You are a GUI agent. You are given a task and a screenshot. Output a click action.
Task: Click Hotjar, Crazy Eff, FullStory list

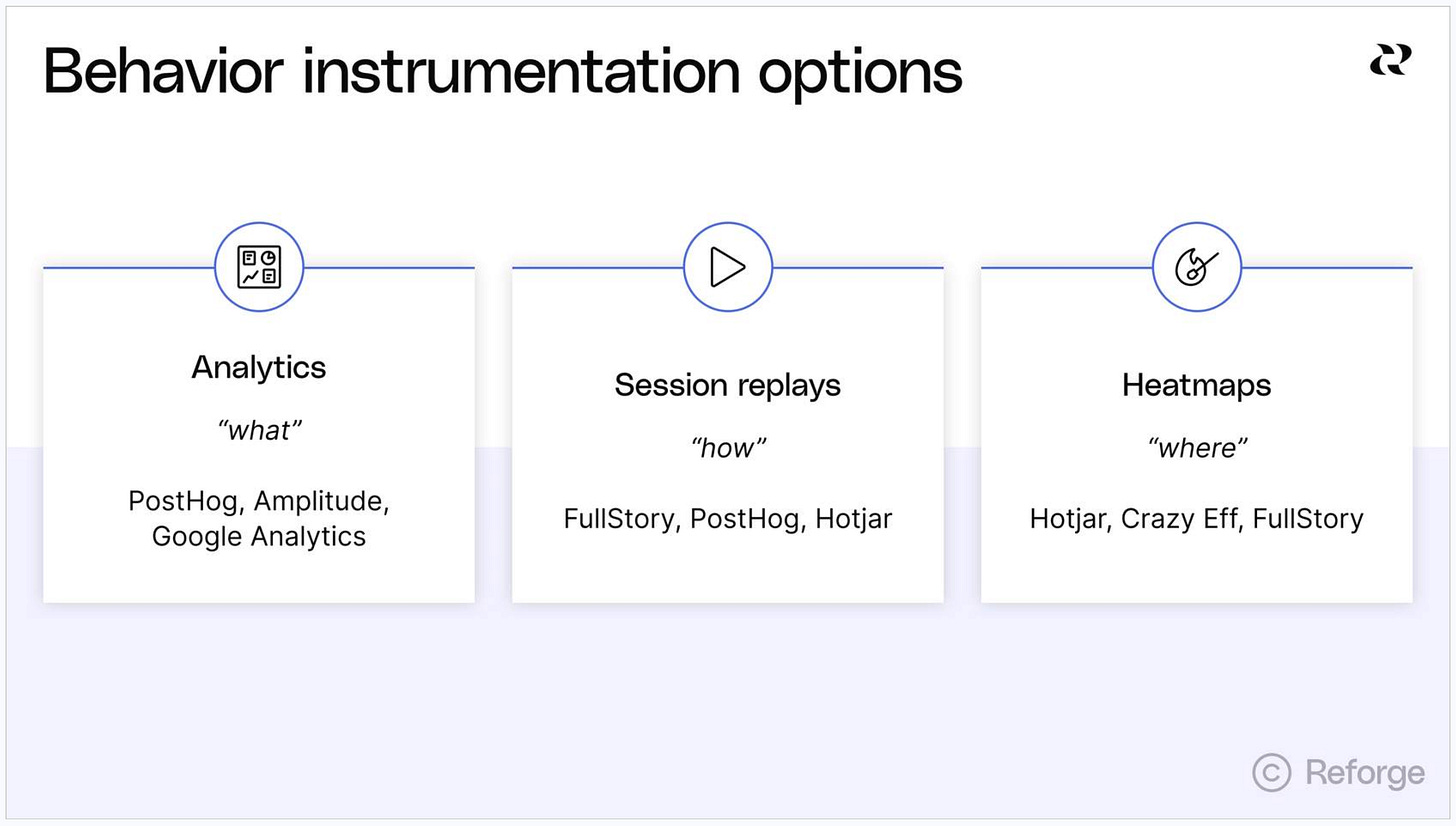[x=1196, y=519]
